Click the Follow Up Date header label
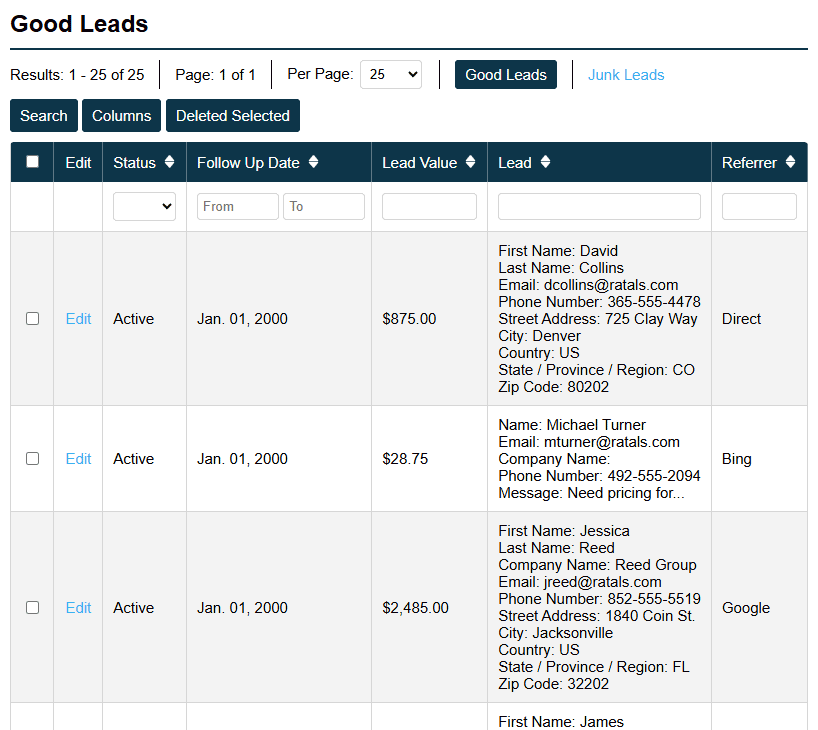 pos(248,163)
